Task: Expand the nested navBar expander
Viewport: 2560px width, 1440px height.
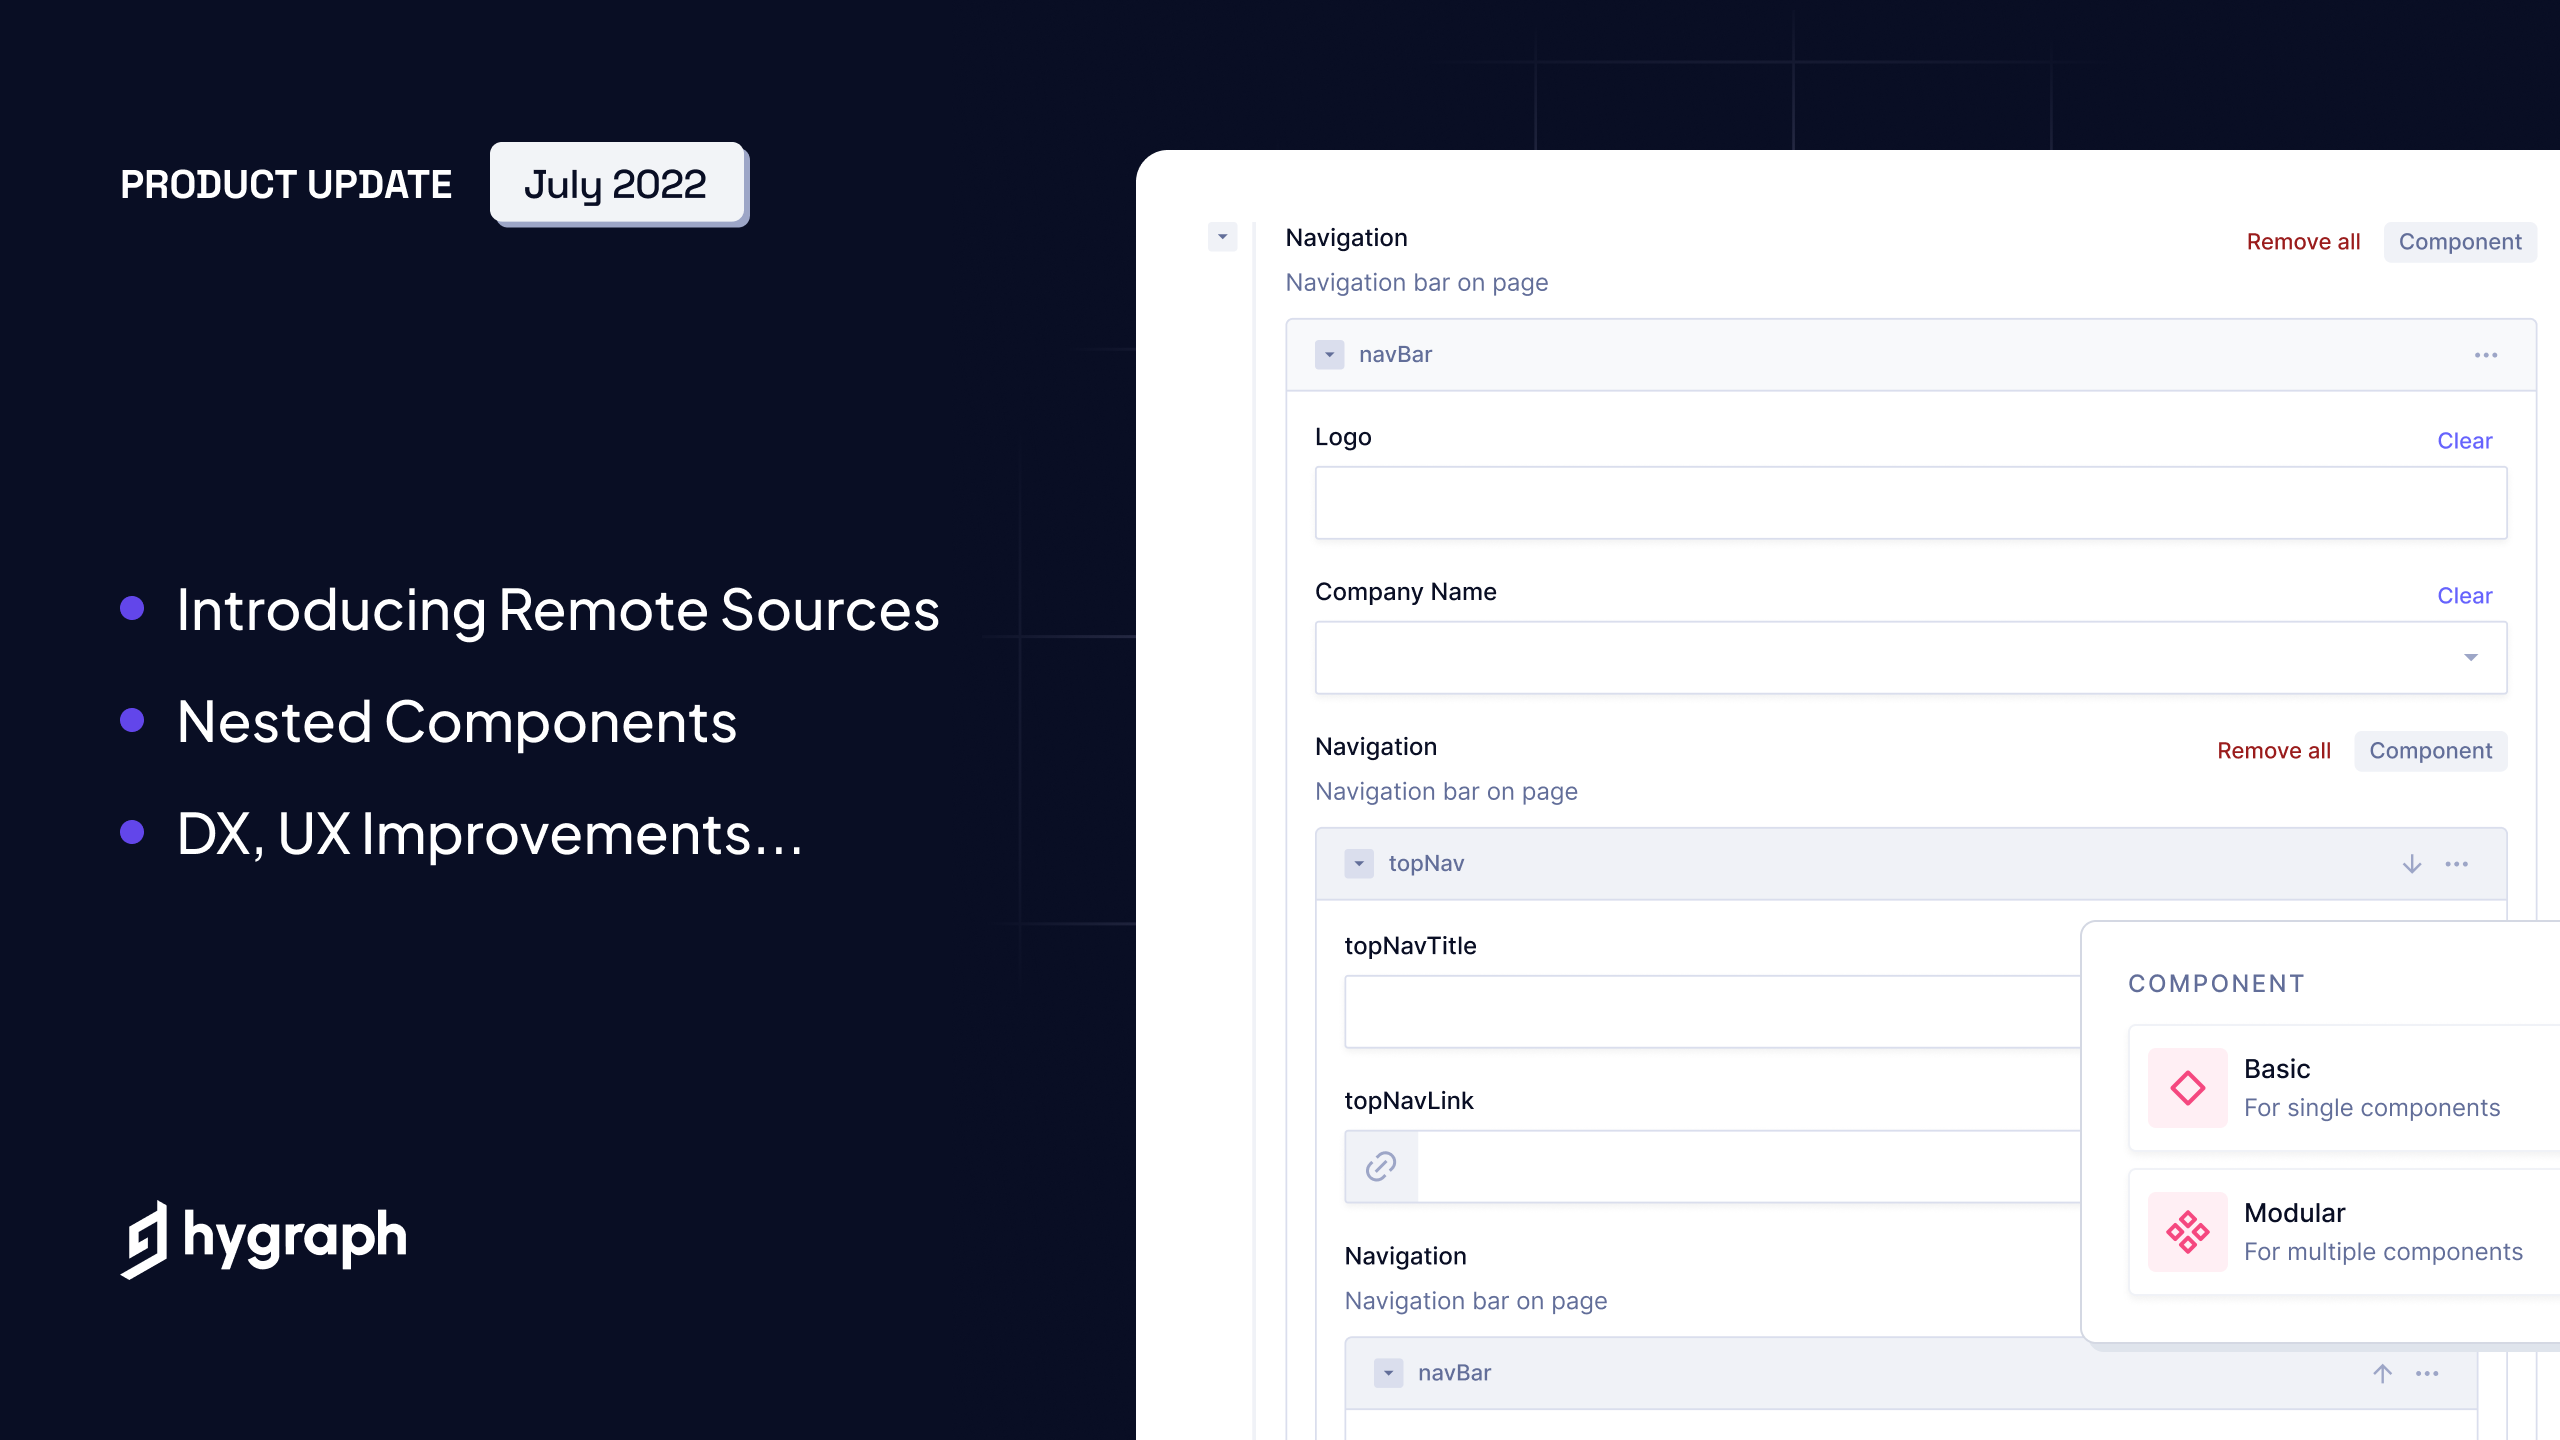Action: 1389,1371
